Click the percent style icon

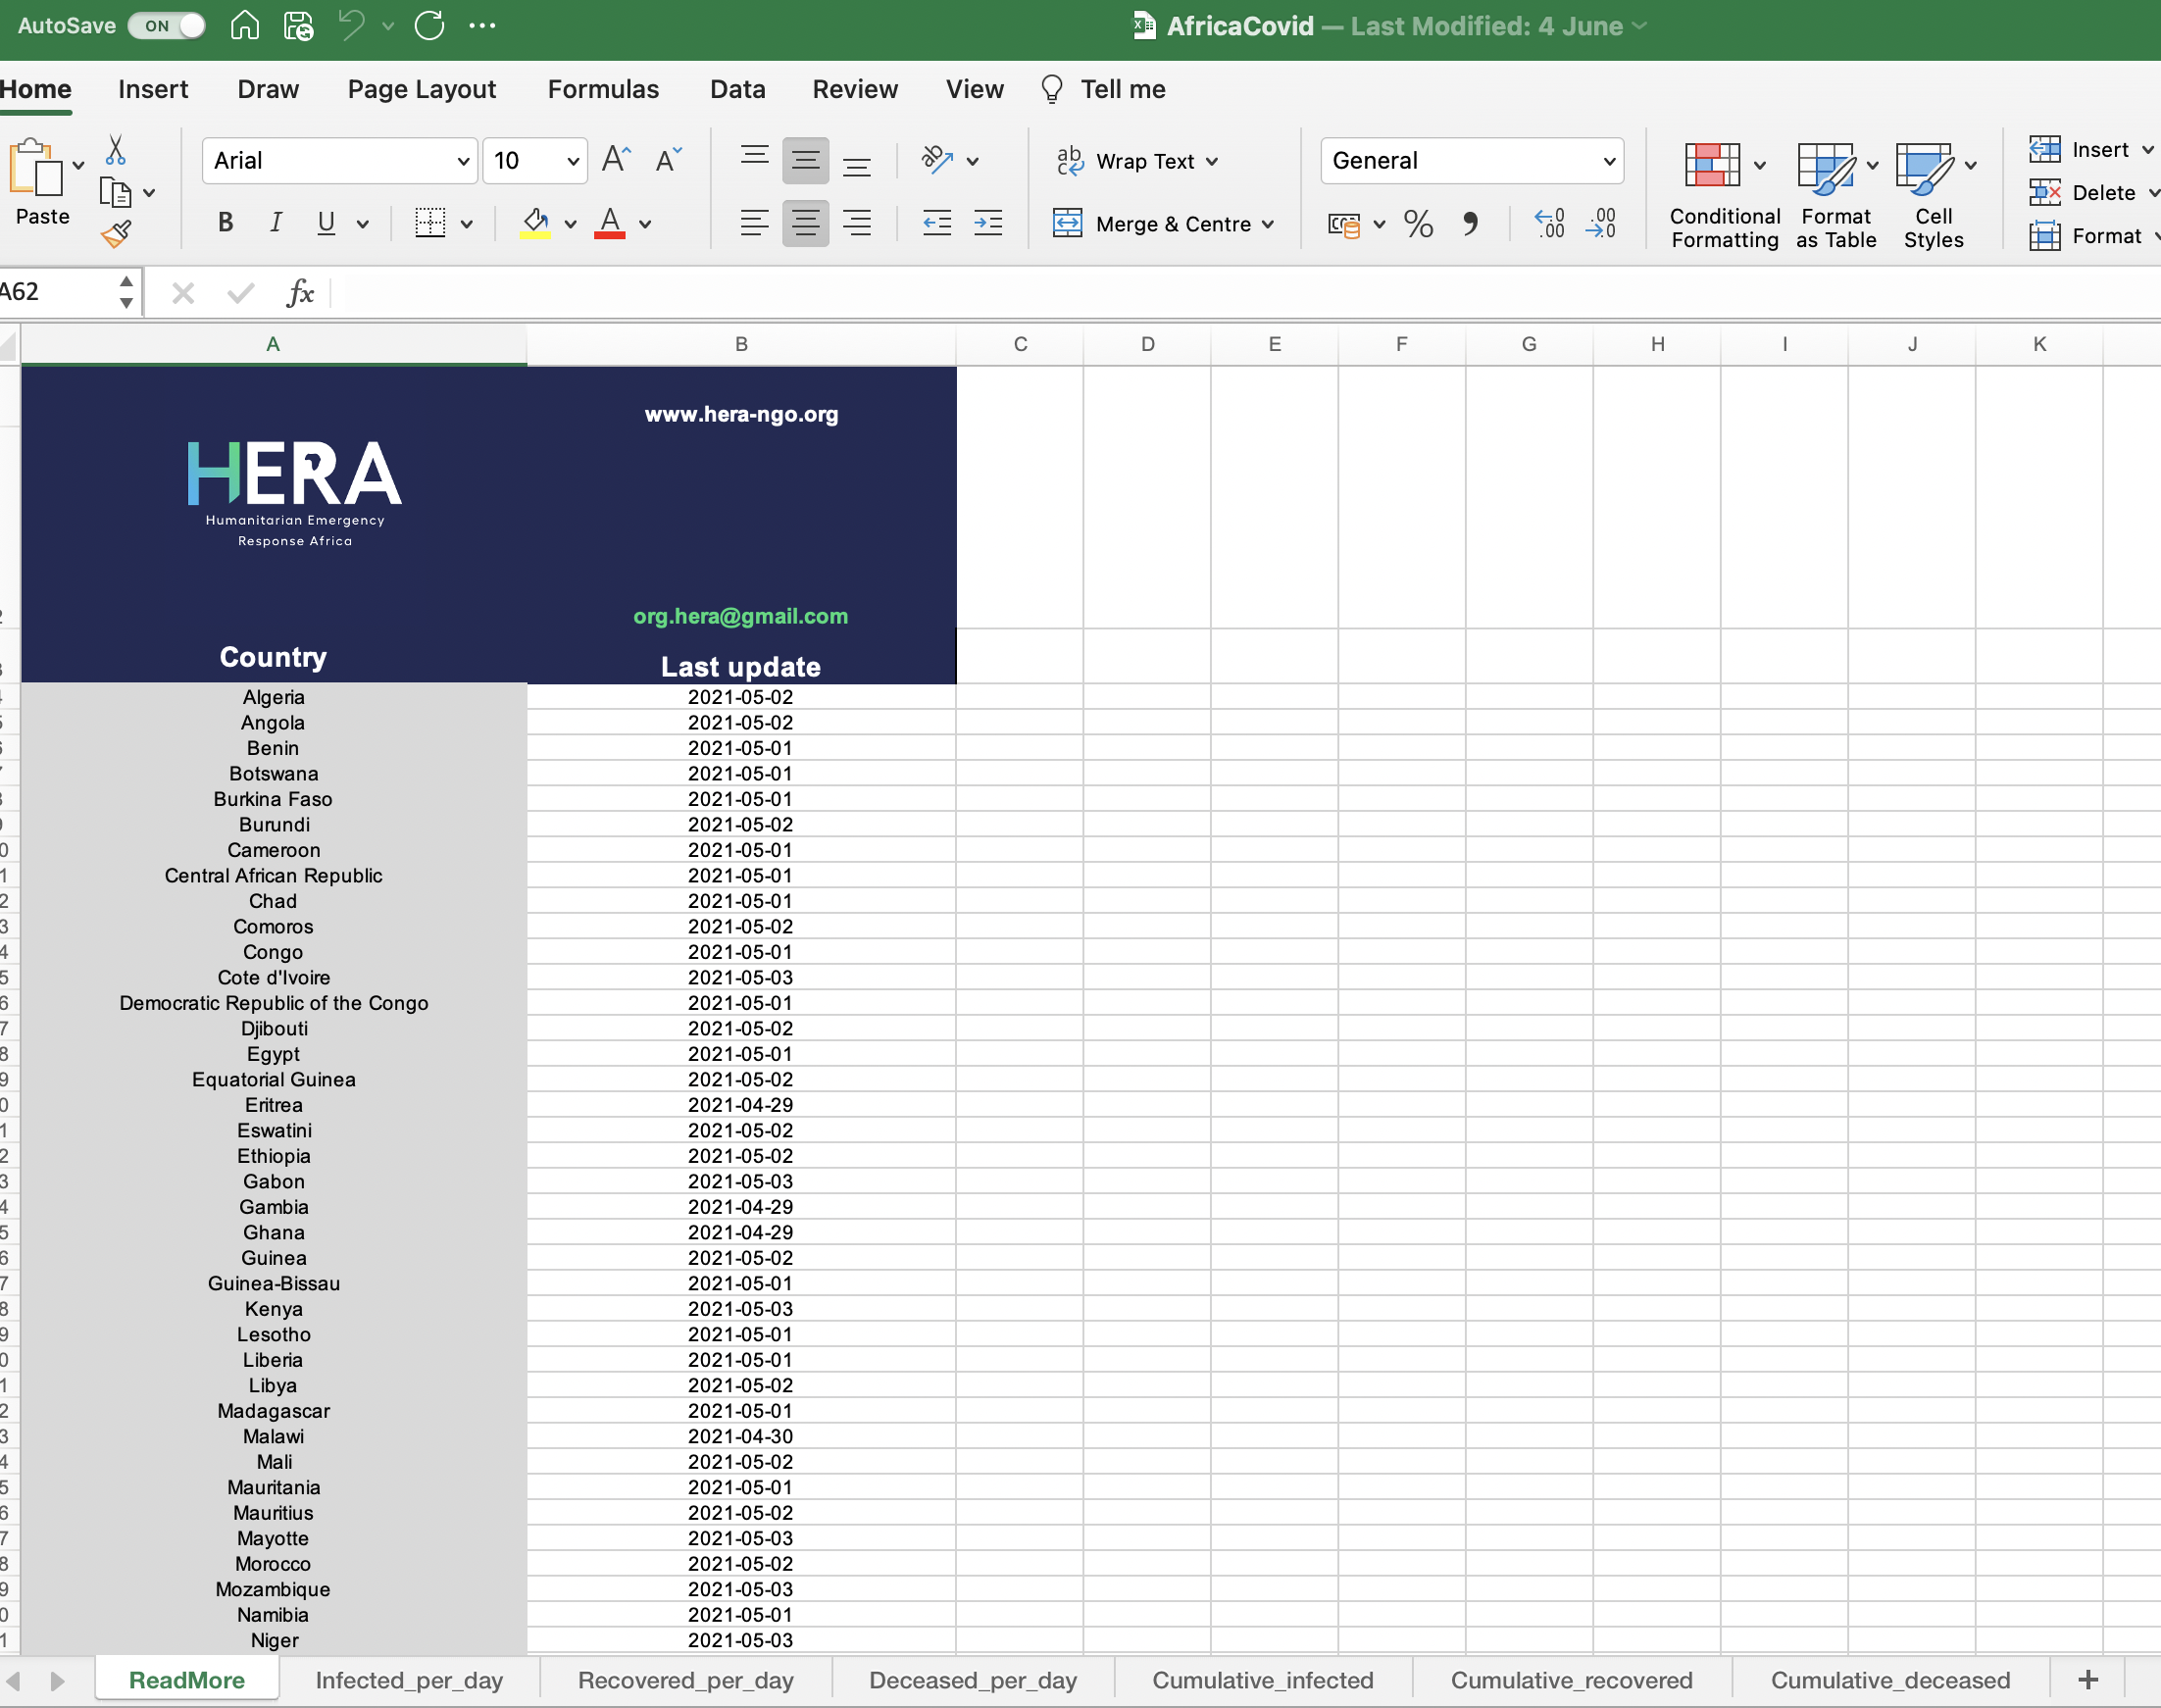pyautogui.click(x=1418, y=223)
